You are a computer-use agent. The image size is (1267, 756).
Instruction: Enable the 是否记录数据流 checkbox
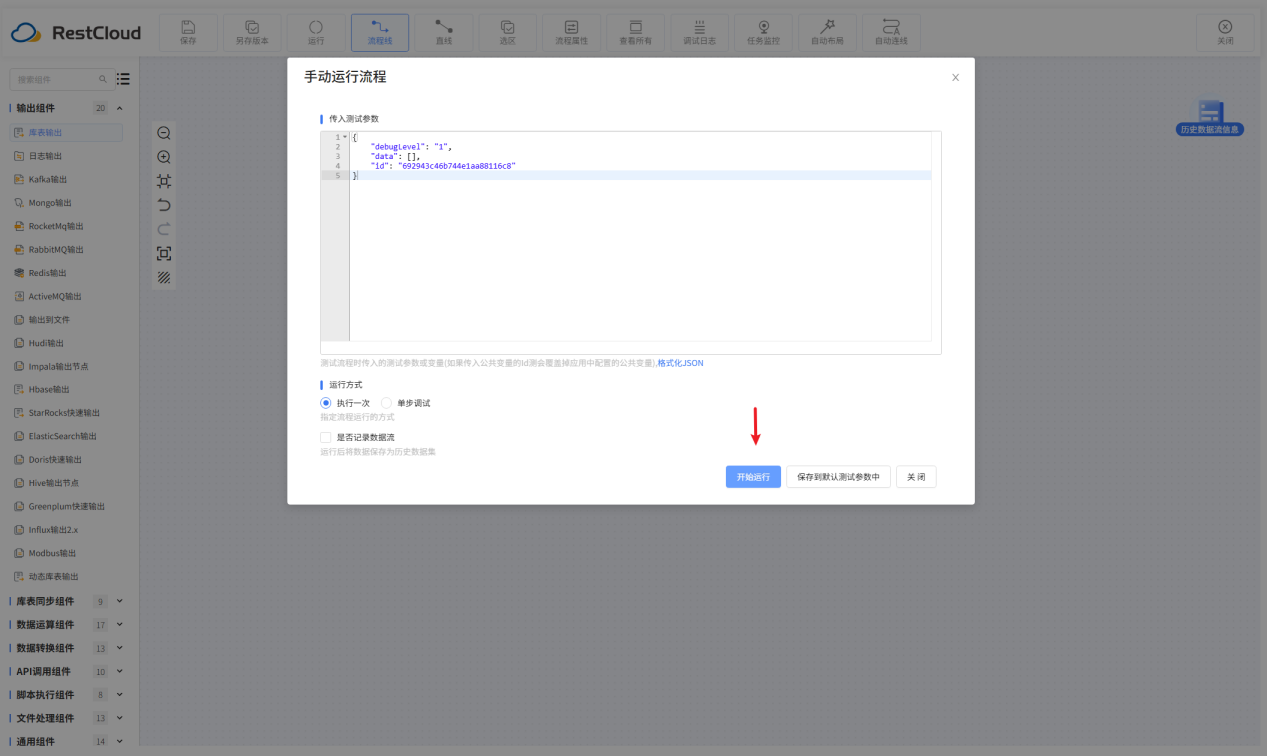(x=326, y=437)
